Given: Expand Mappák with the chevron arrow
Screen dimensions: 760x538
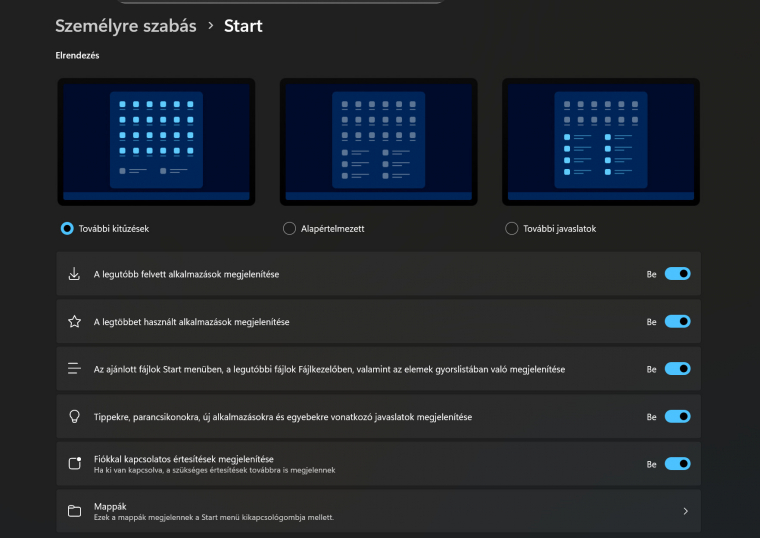Looking at the screenshot, I should [685, 511].
